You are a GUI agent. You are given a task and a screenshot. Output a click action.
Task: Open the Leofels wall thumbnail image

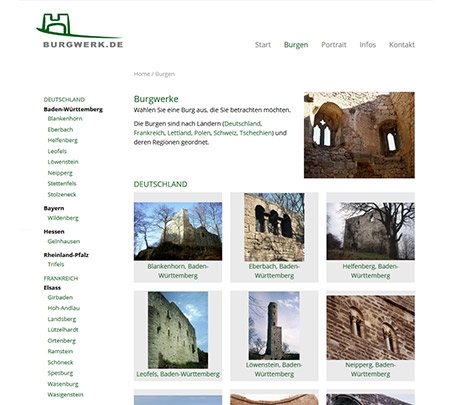point(178,330)
